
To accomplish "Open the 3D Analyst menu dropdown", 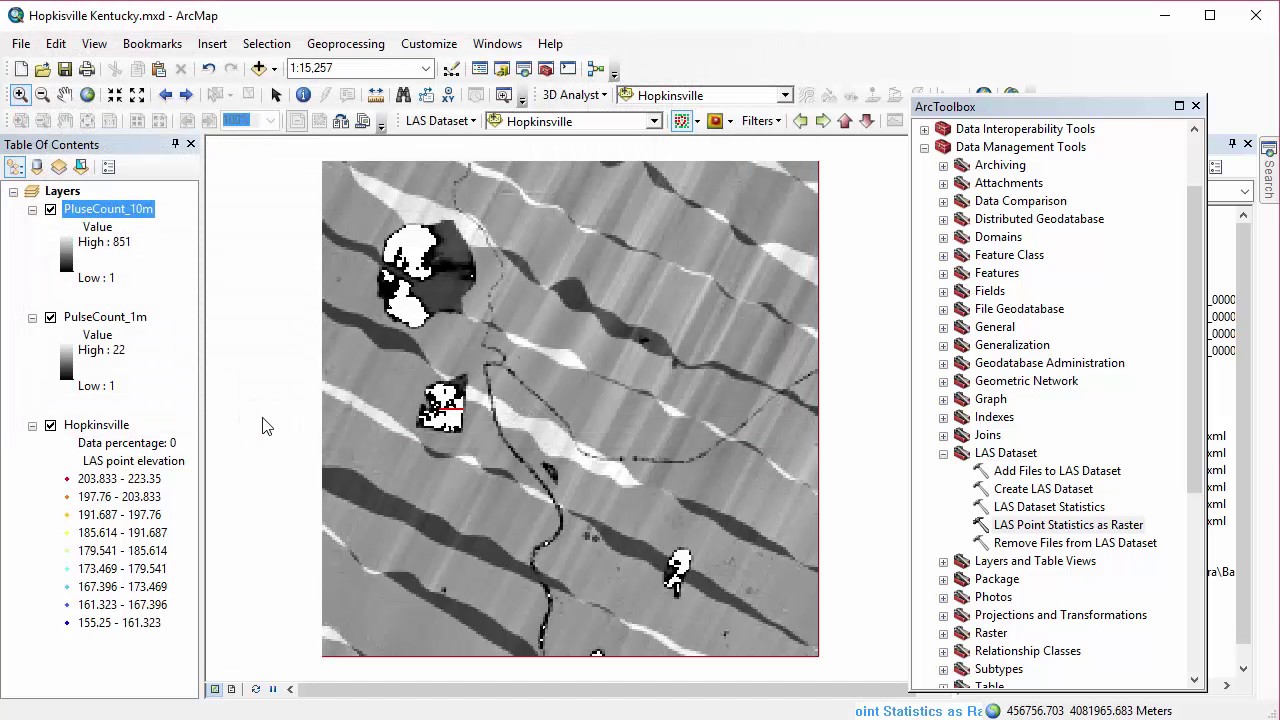I will (x=575, y=95).
